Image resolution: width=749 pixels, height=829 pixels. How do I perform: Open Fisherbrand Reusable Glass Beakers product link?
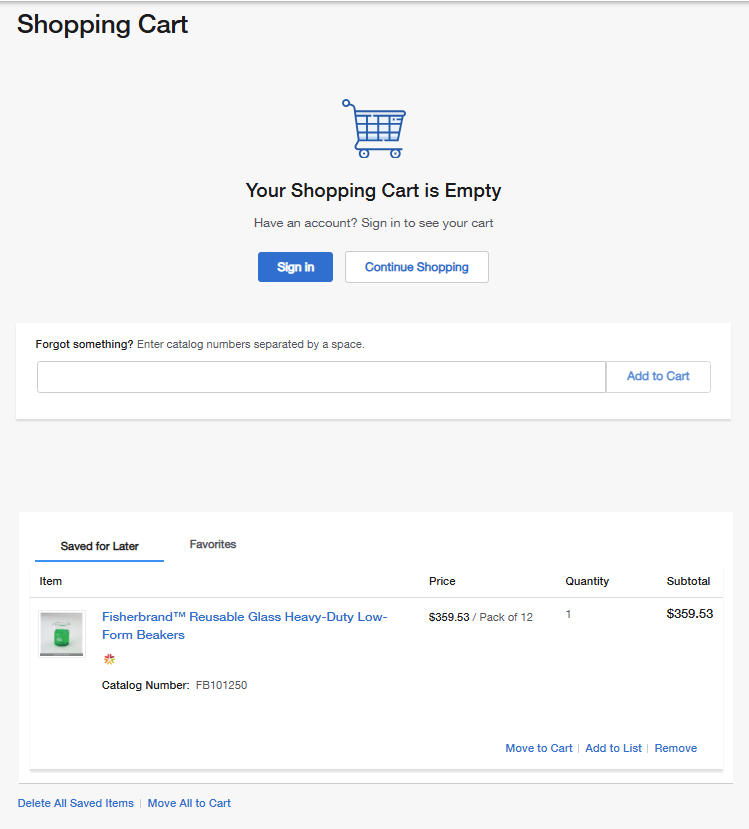tap(244, 625)
